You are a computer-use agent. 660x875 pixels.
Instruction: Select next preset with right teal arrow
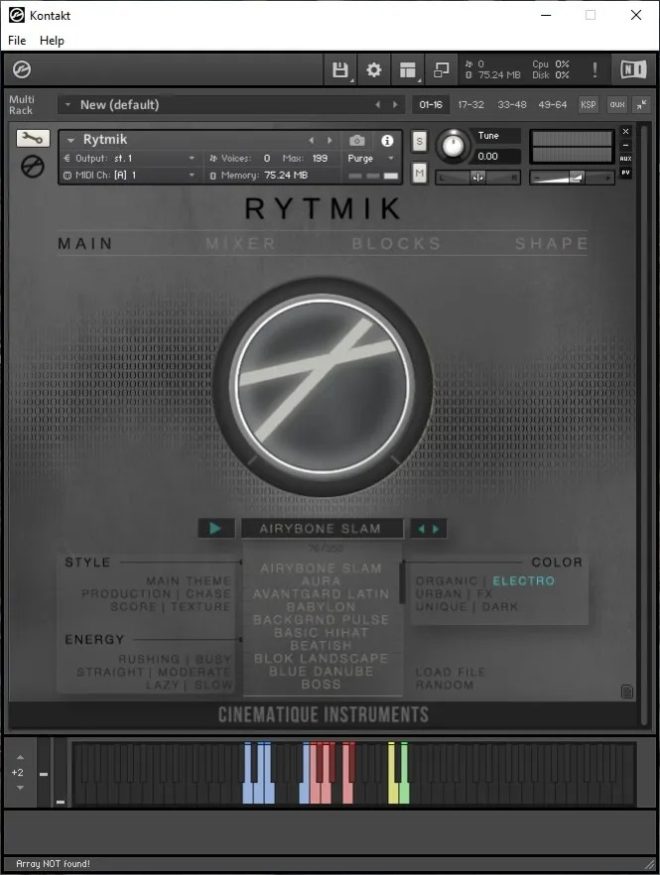[436, 528]
